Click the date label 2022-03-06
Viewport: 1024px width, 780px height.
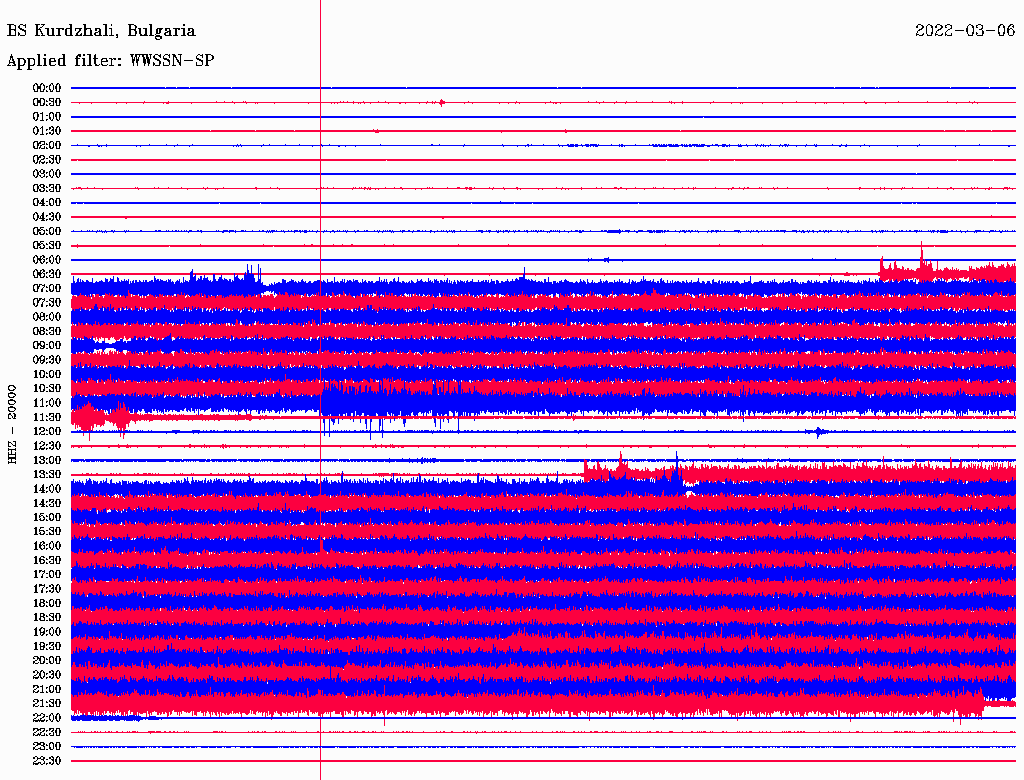click(965, 30)
